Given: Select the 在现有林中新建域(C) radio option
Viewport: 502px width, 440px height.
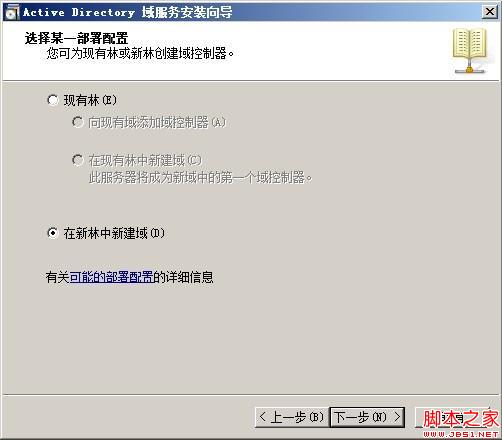Looking at the screenshot, I should pos(77,160).
